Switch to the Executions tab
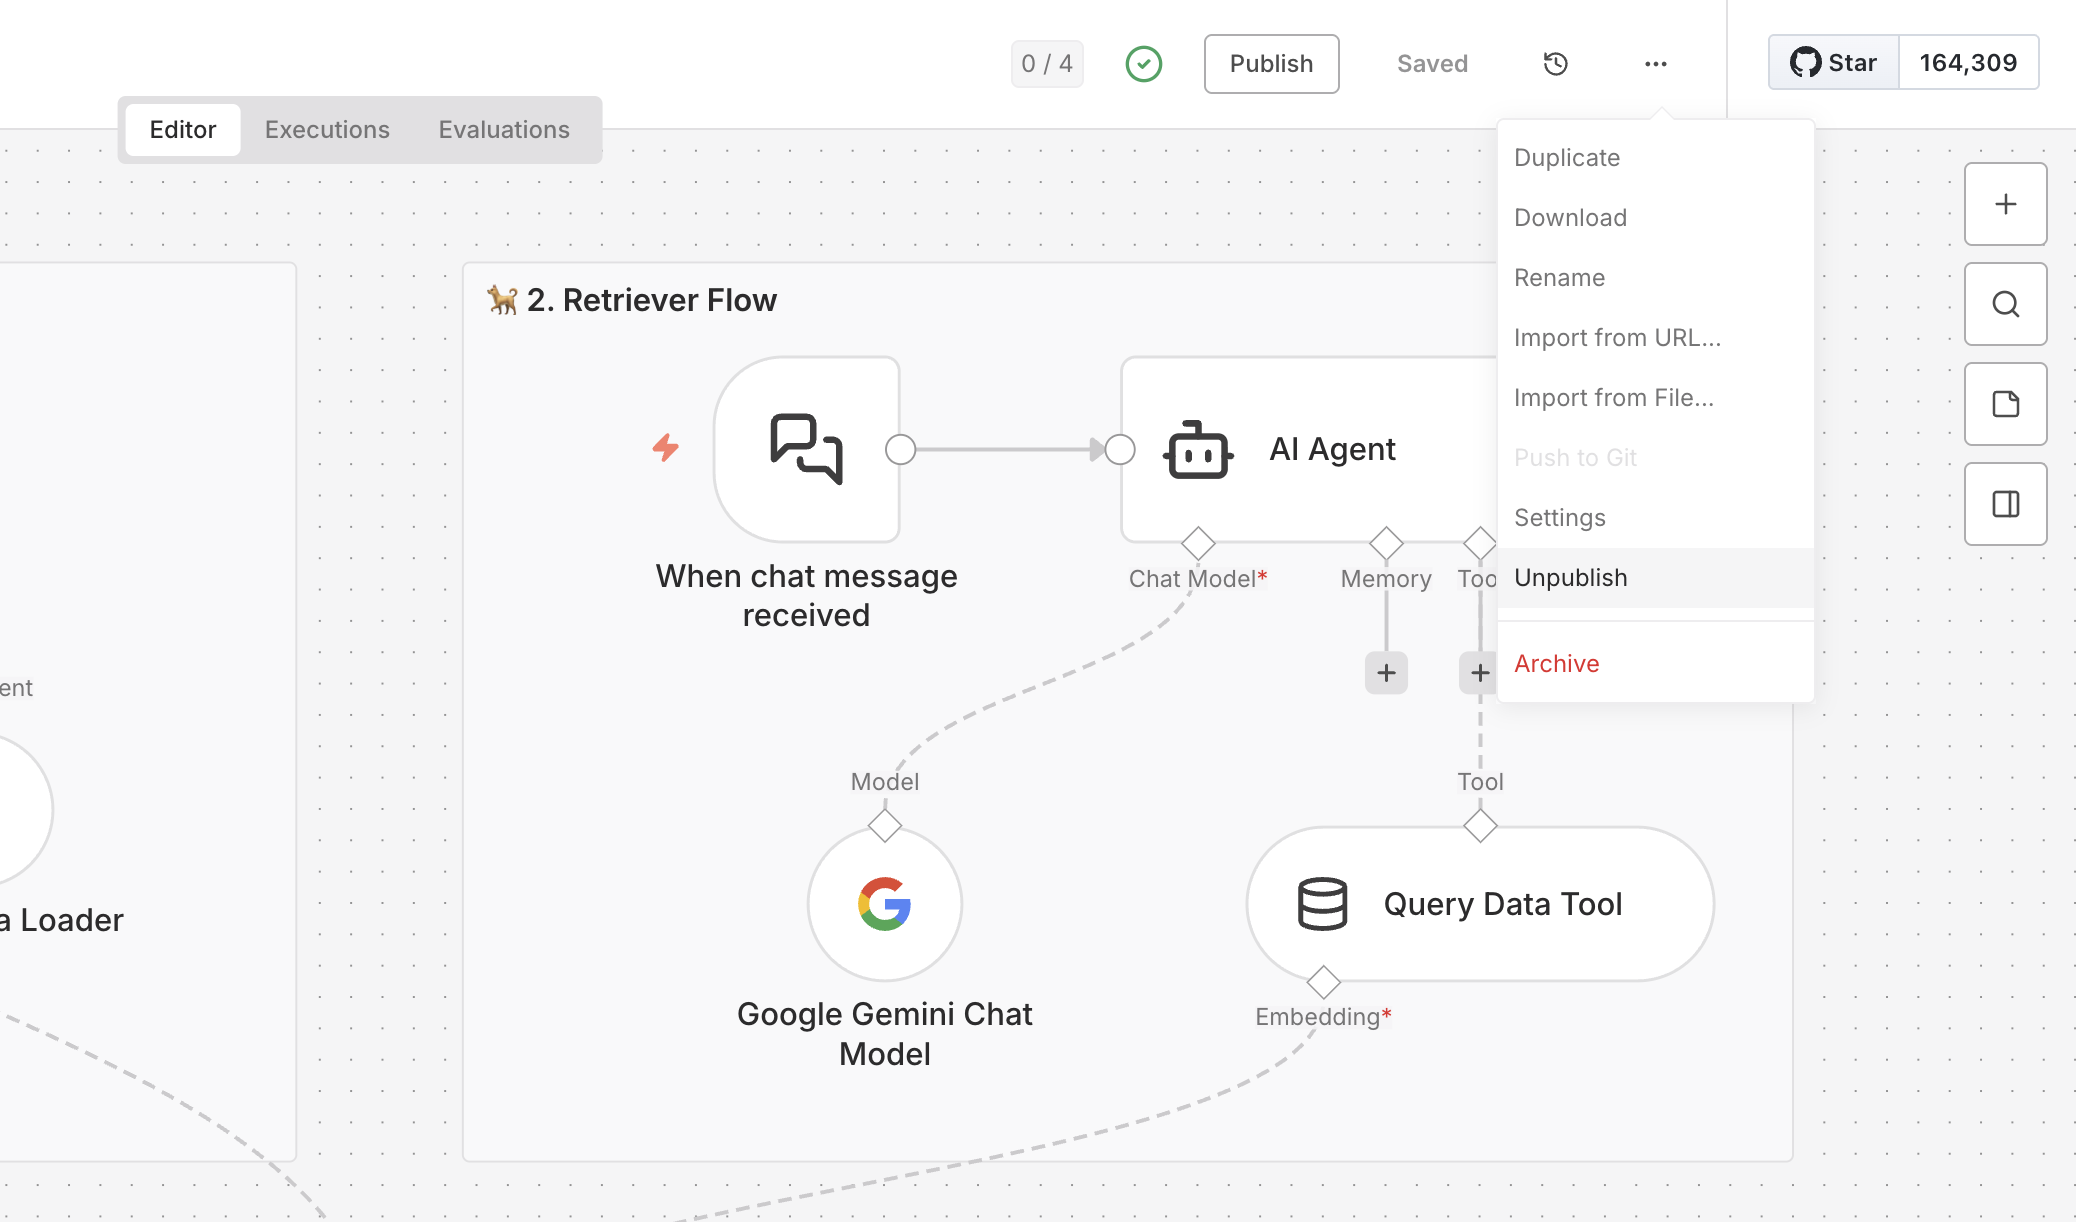This screenshot has height=1222, width=2076. click(327, 129)
